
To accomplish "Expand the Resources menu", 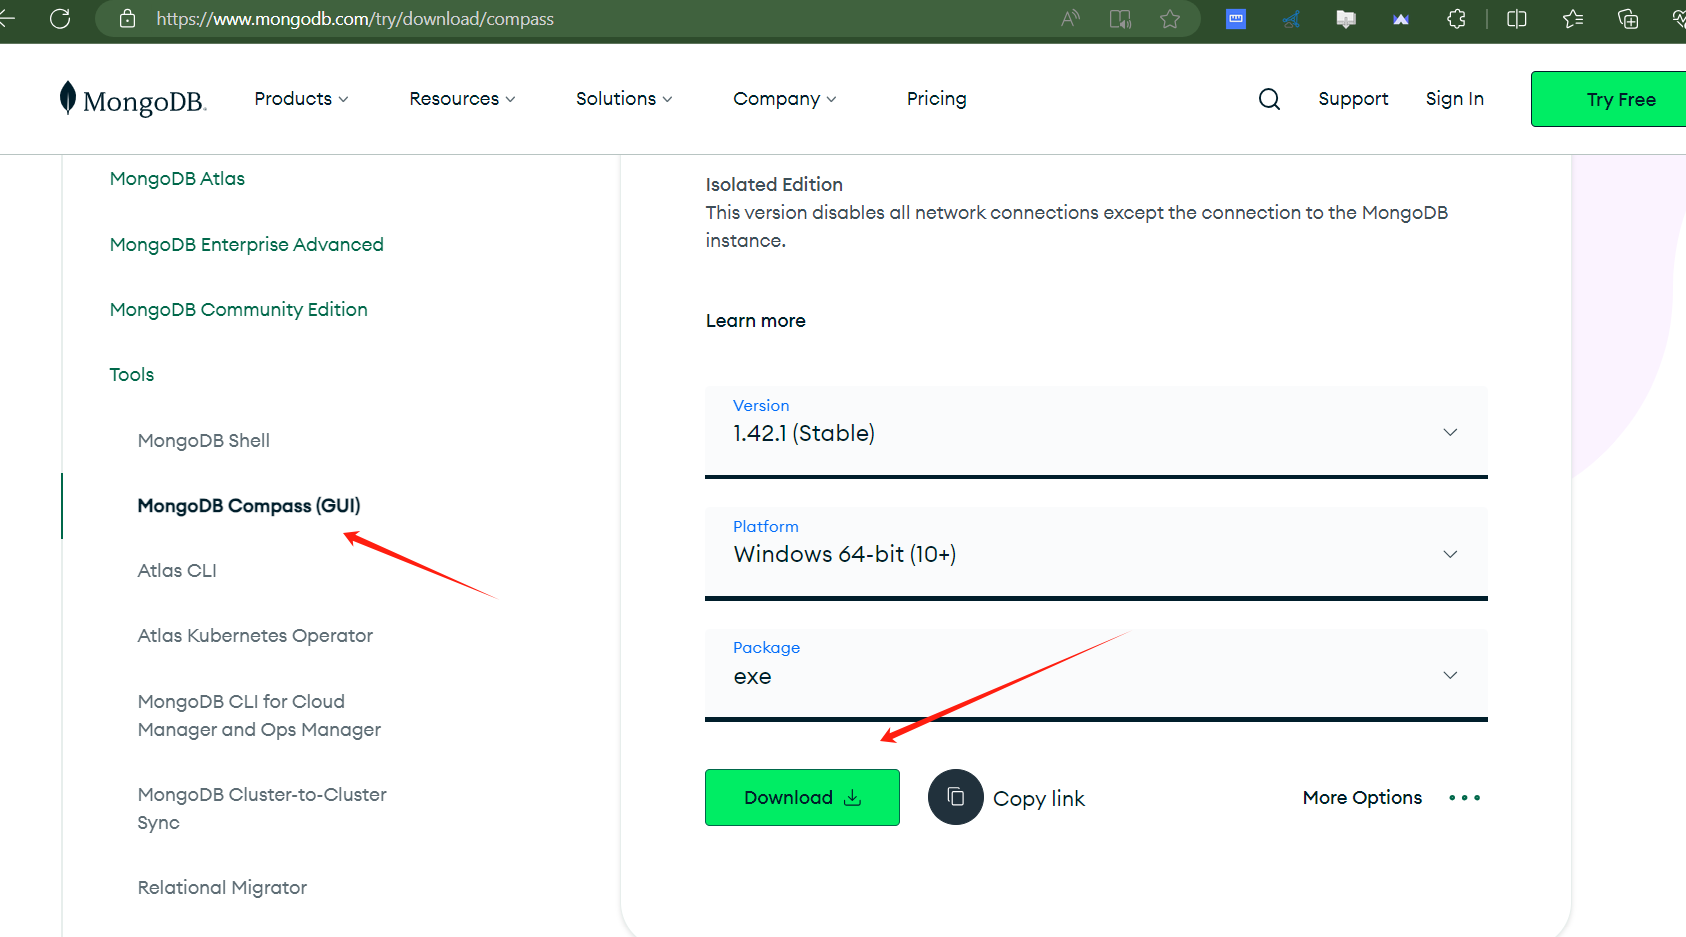I will (x=462, y=99).
